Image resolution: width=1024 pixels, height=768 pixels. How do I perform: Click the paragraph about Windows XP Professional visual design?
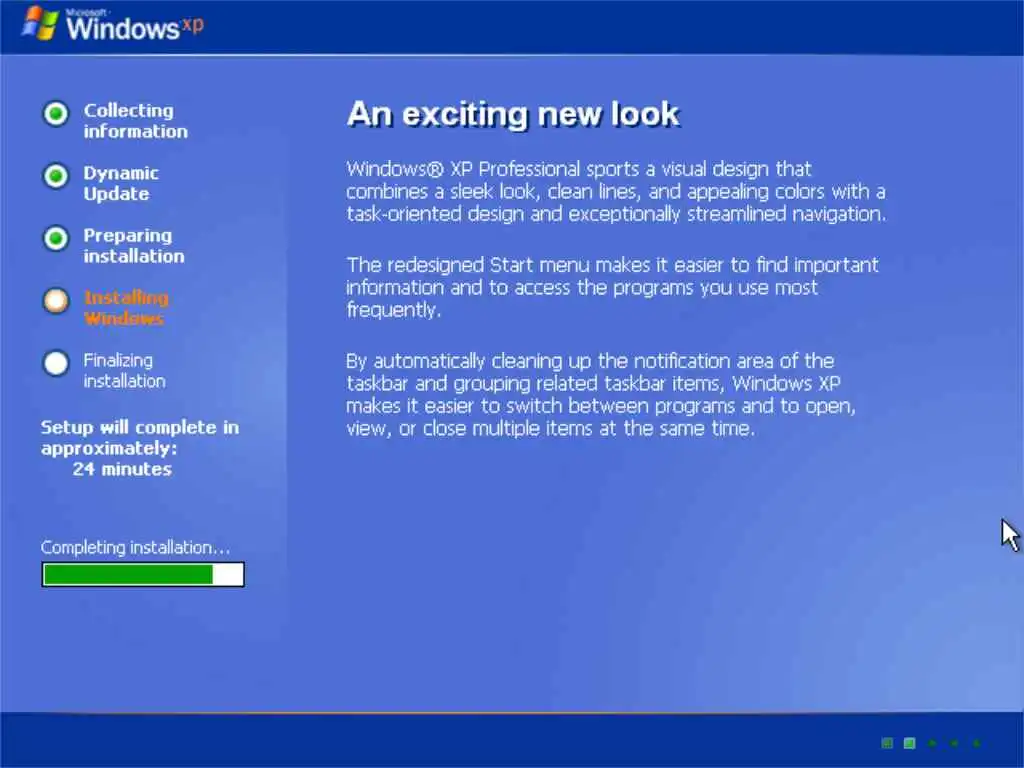coord(616,191)
